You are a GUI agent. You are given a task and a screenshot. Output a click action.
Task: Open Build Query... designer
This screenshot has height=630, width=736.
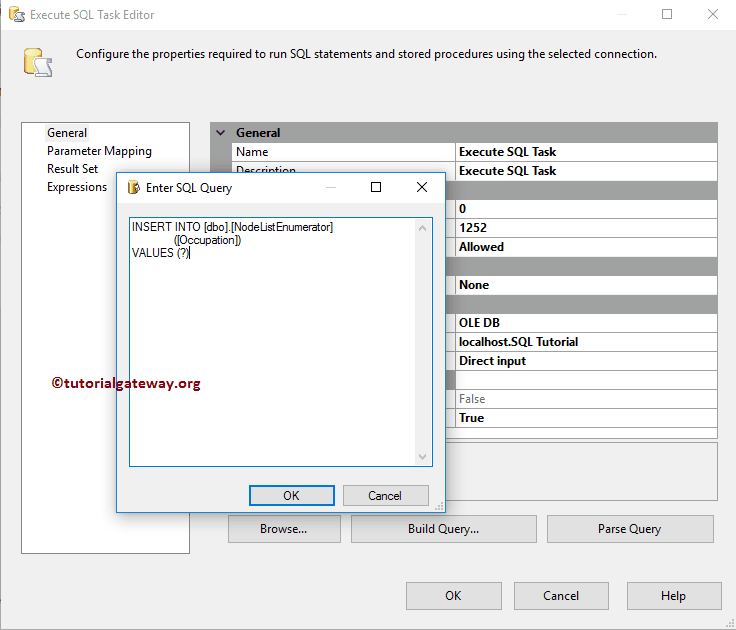coord(444,529)
